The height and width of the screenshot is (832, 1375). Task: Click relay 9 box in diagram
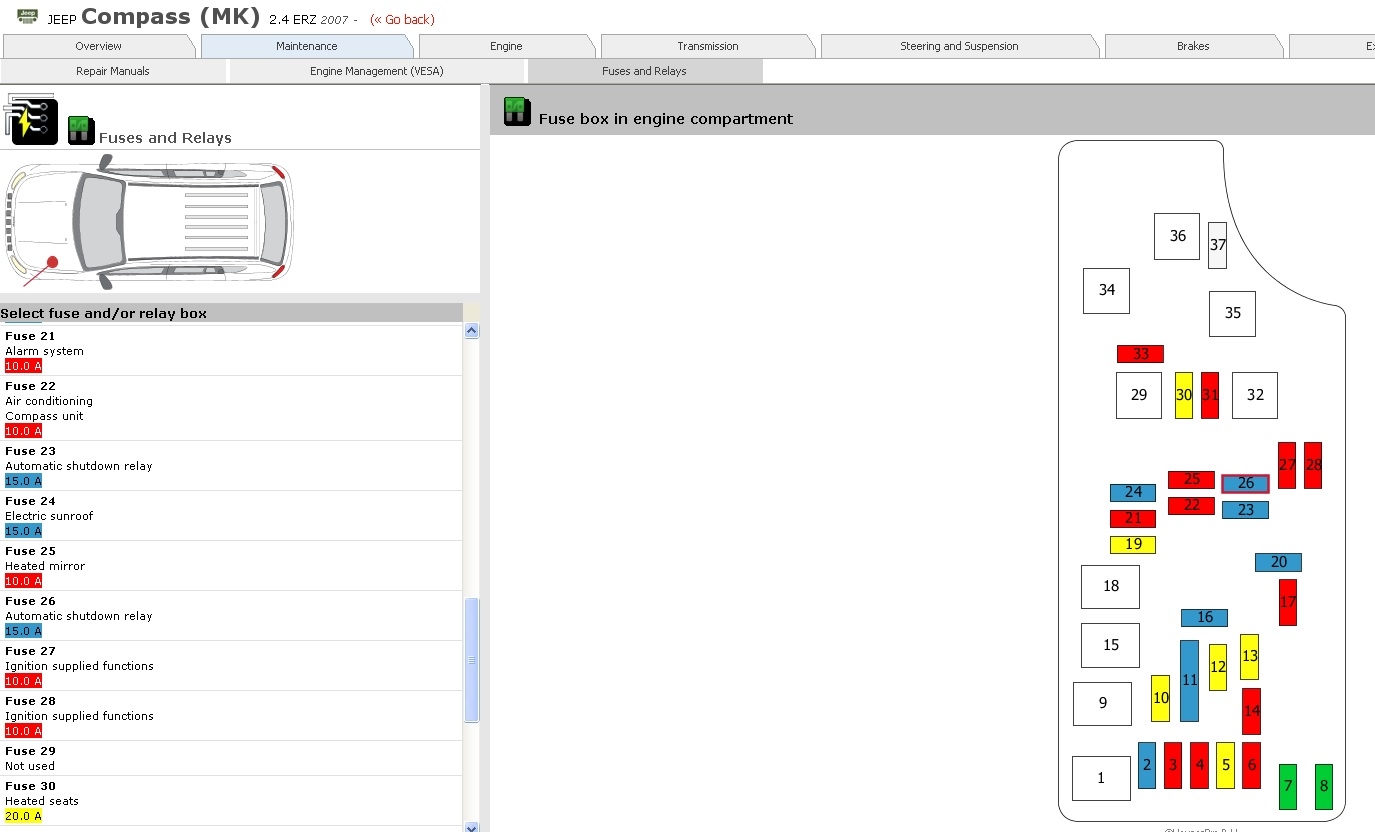1102,703
